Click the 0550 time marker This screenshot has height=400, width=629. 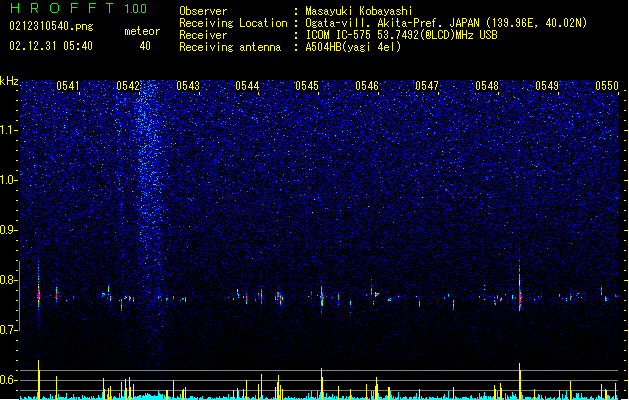point(607,86)
